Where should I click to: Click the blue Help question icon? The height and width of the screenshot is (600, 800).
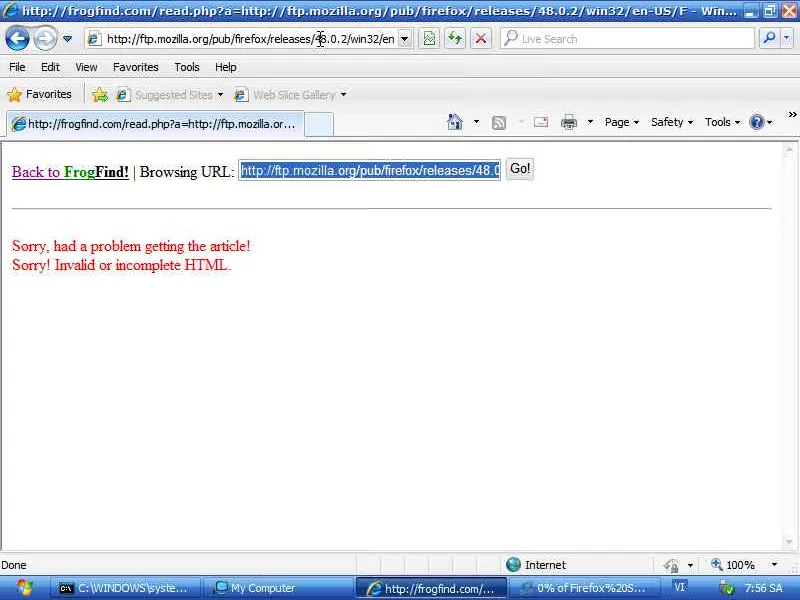point(757,122)
